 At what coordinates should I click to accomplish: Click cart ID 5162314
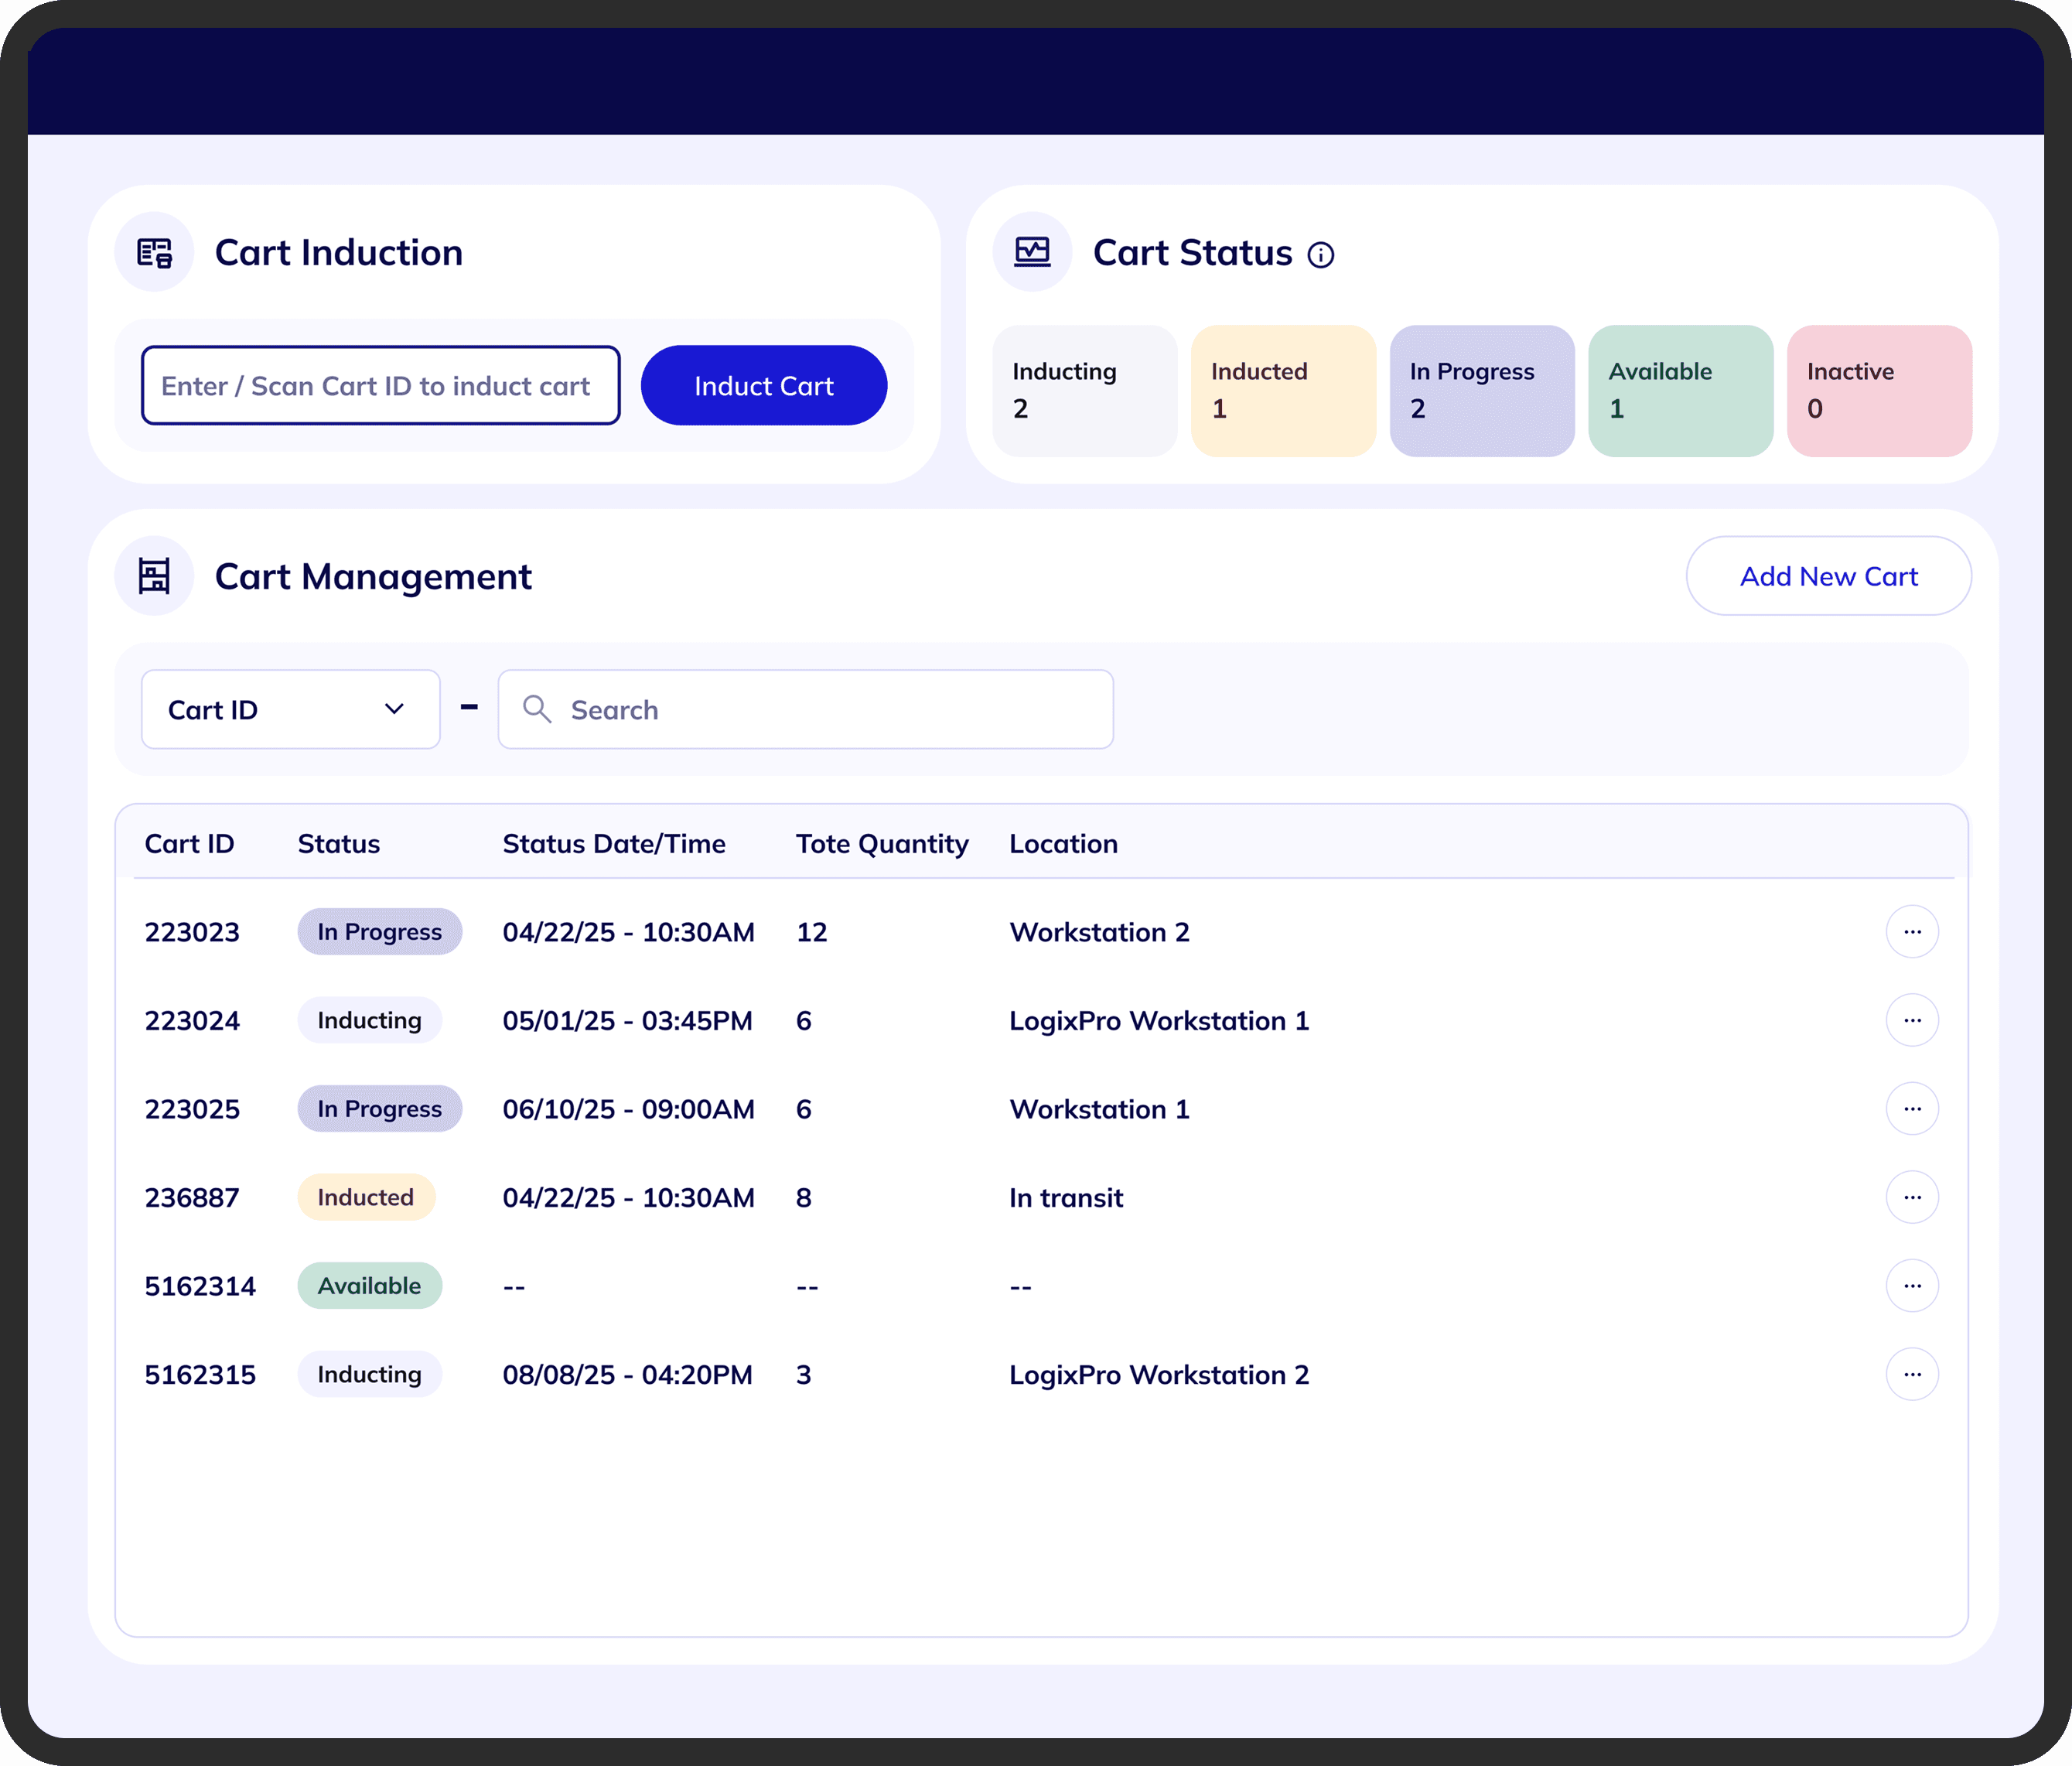pyautogui.click(x=200, y=1286)
